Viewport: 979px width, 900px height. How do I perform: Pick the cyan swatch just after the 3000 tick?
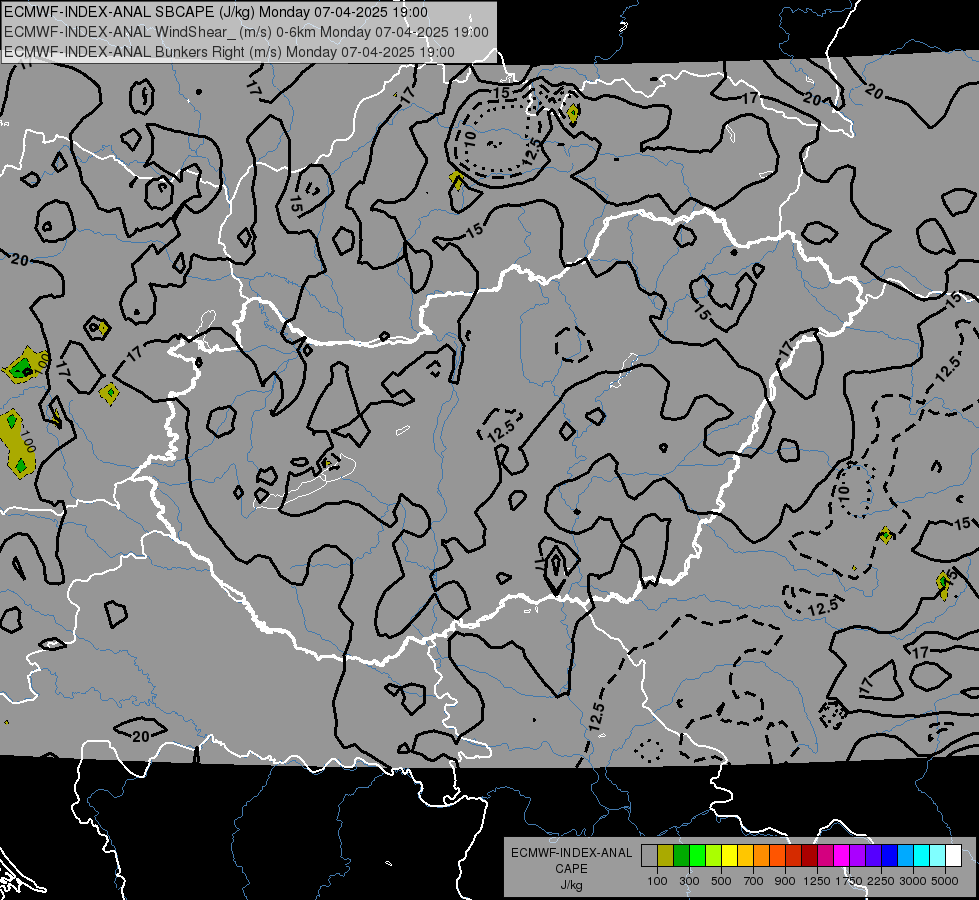tap(922, 856)
